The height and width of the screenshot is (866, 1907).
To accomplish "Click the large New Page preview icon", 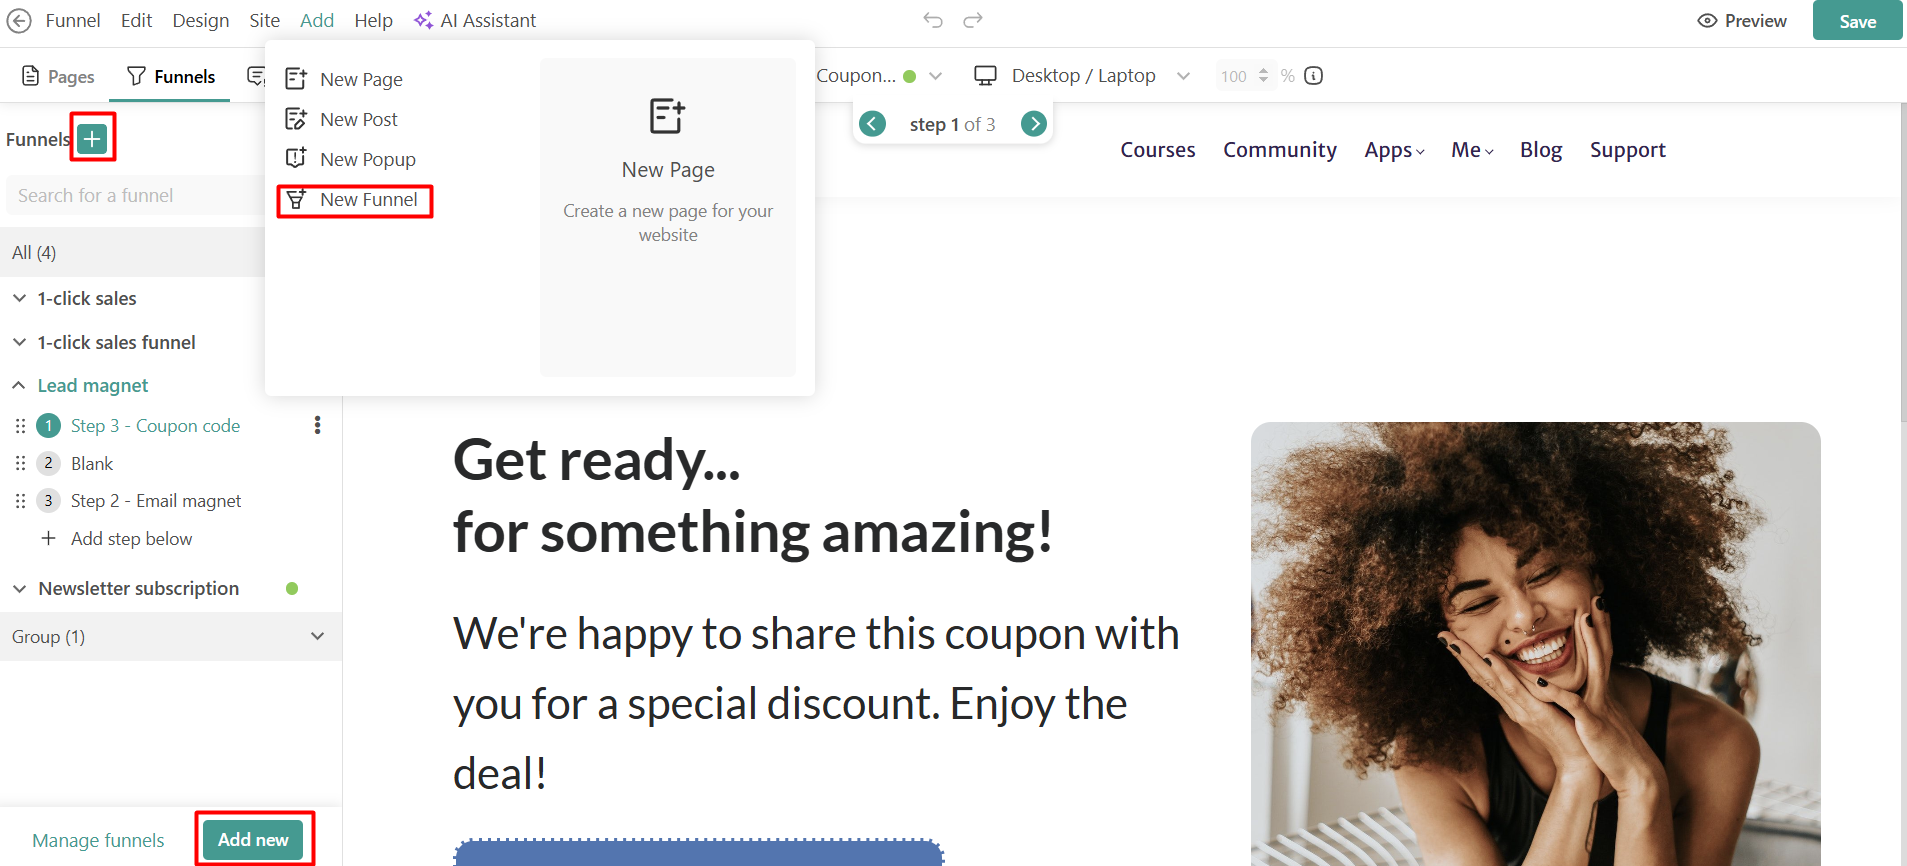I will pos(668,116).
